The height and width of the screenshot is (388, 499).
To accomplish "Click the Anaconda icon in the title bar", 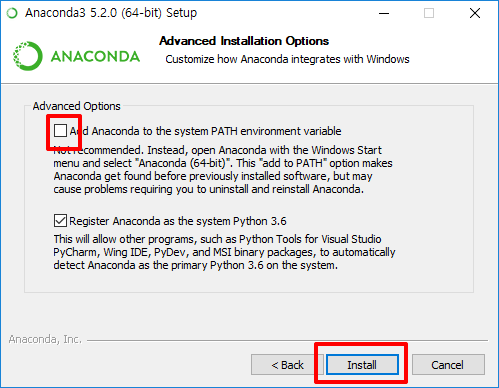I will (x=12, y=13).
